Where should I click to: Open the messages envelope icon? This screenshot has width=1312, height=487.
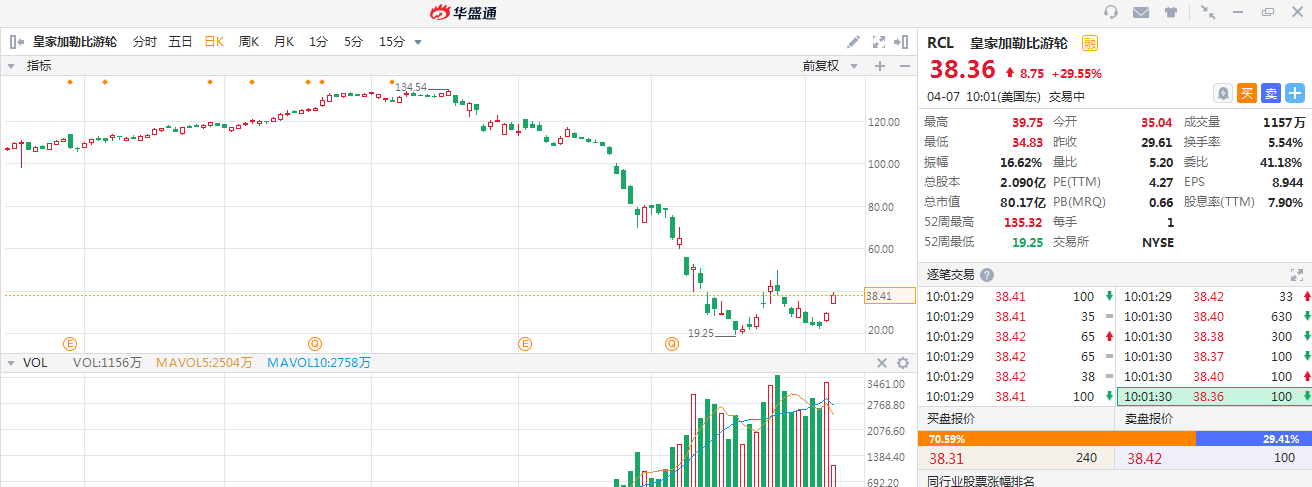(x=1140, y=12)
